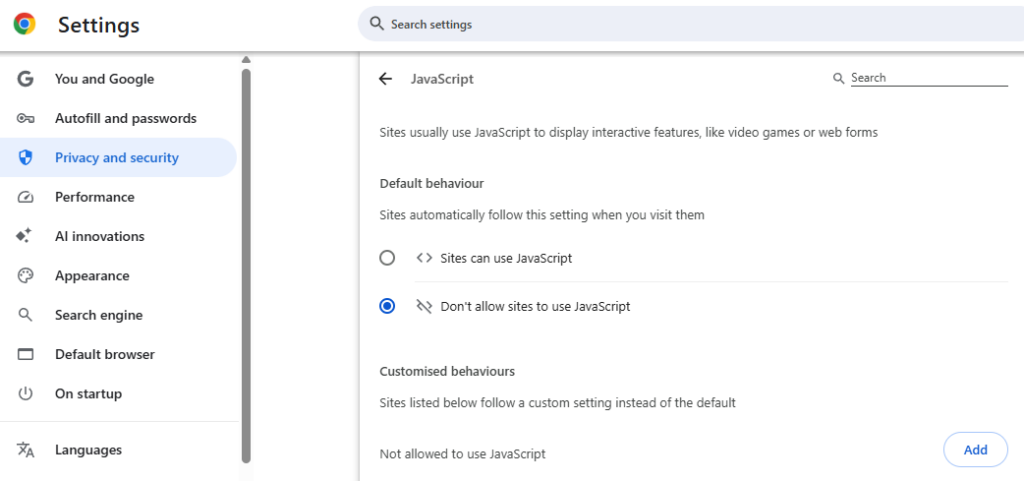Select 'Sites can use JavaScript' radio button

coord(388,258)
